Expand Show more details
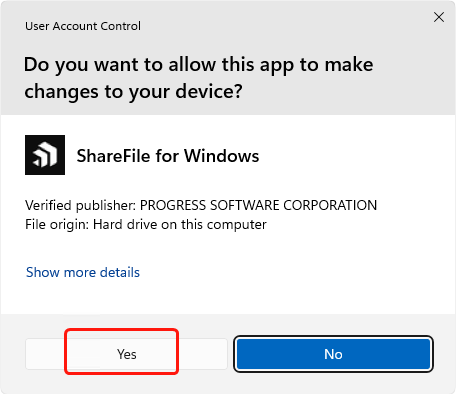The width and height of the screenshot is (456, 394). coord(83,272)
